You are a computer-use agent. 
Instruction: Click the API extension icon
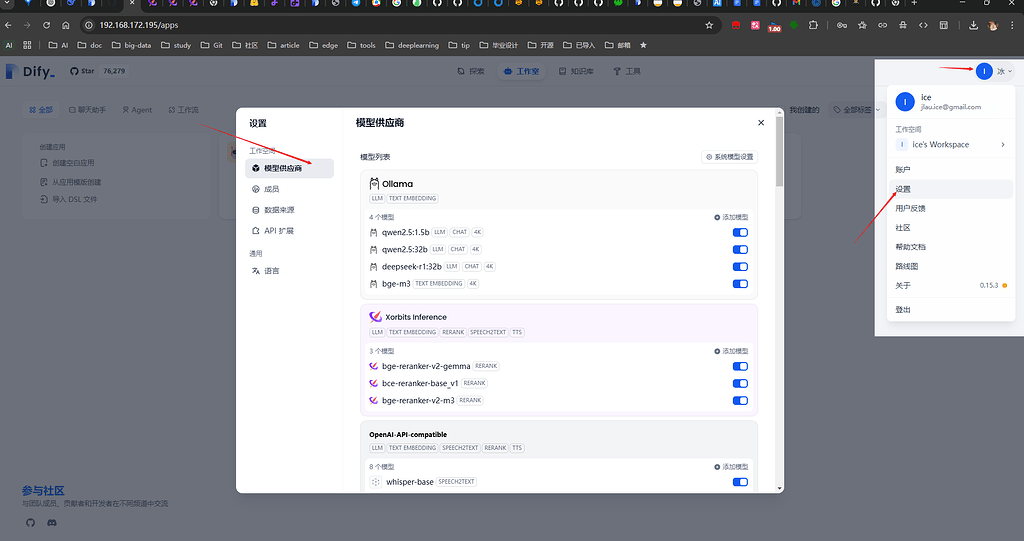click(x=255, y=231)
